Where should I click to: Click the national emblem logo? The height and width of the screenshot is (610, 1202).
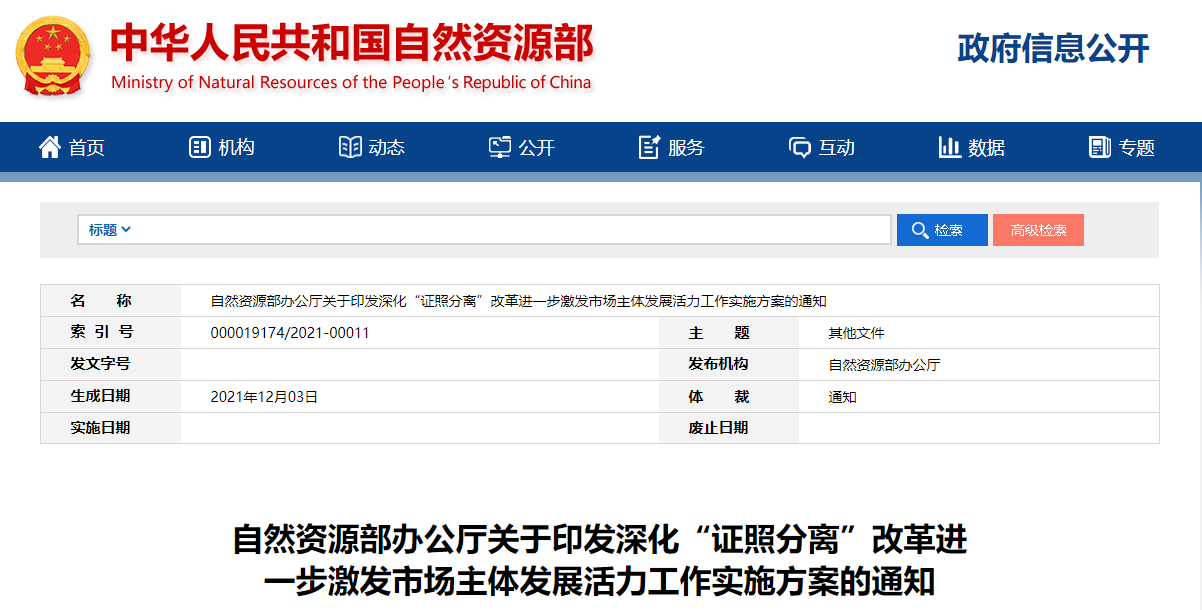[x=54, y=55]
